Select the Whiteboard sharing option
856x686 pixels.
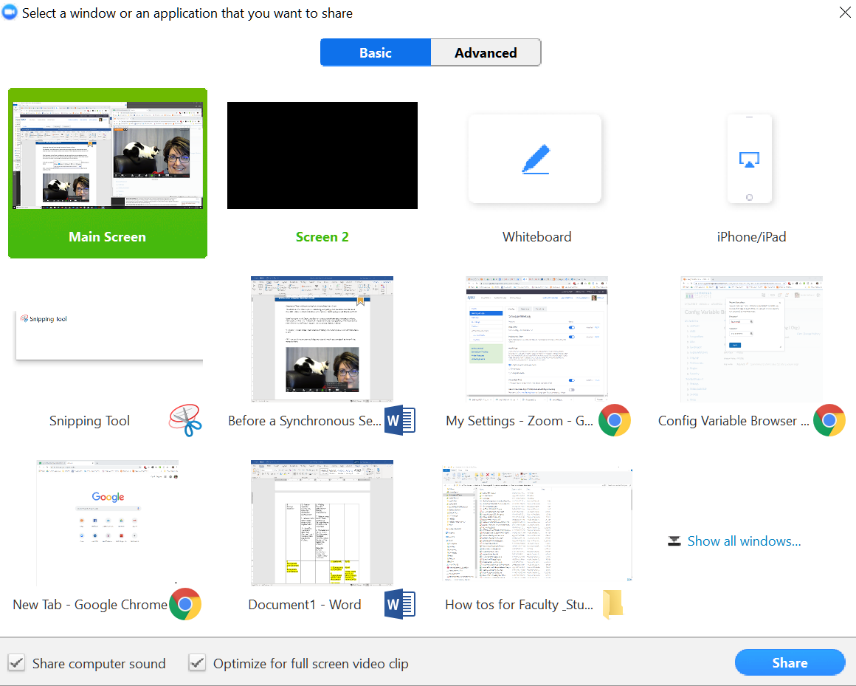click(x=534, y=160)
